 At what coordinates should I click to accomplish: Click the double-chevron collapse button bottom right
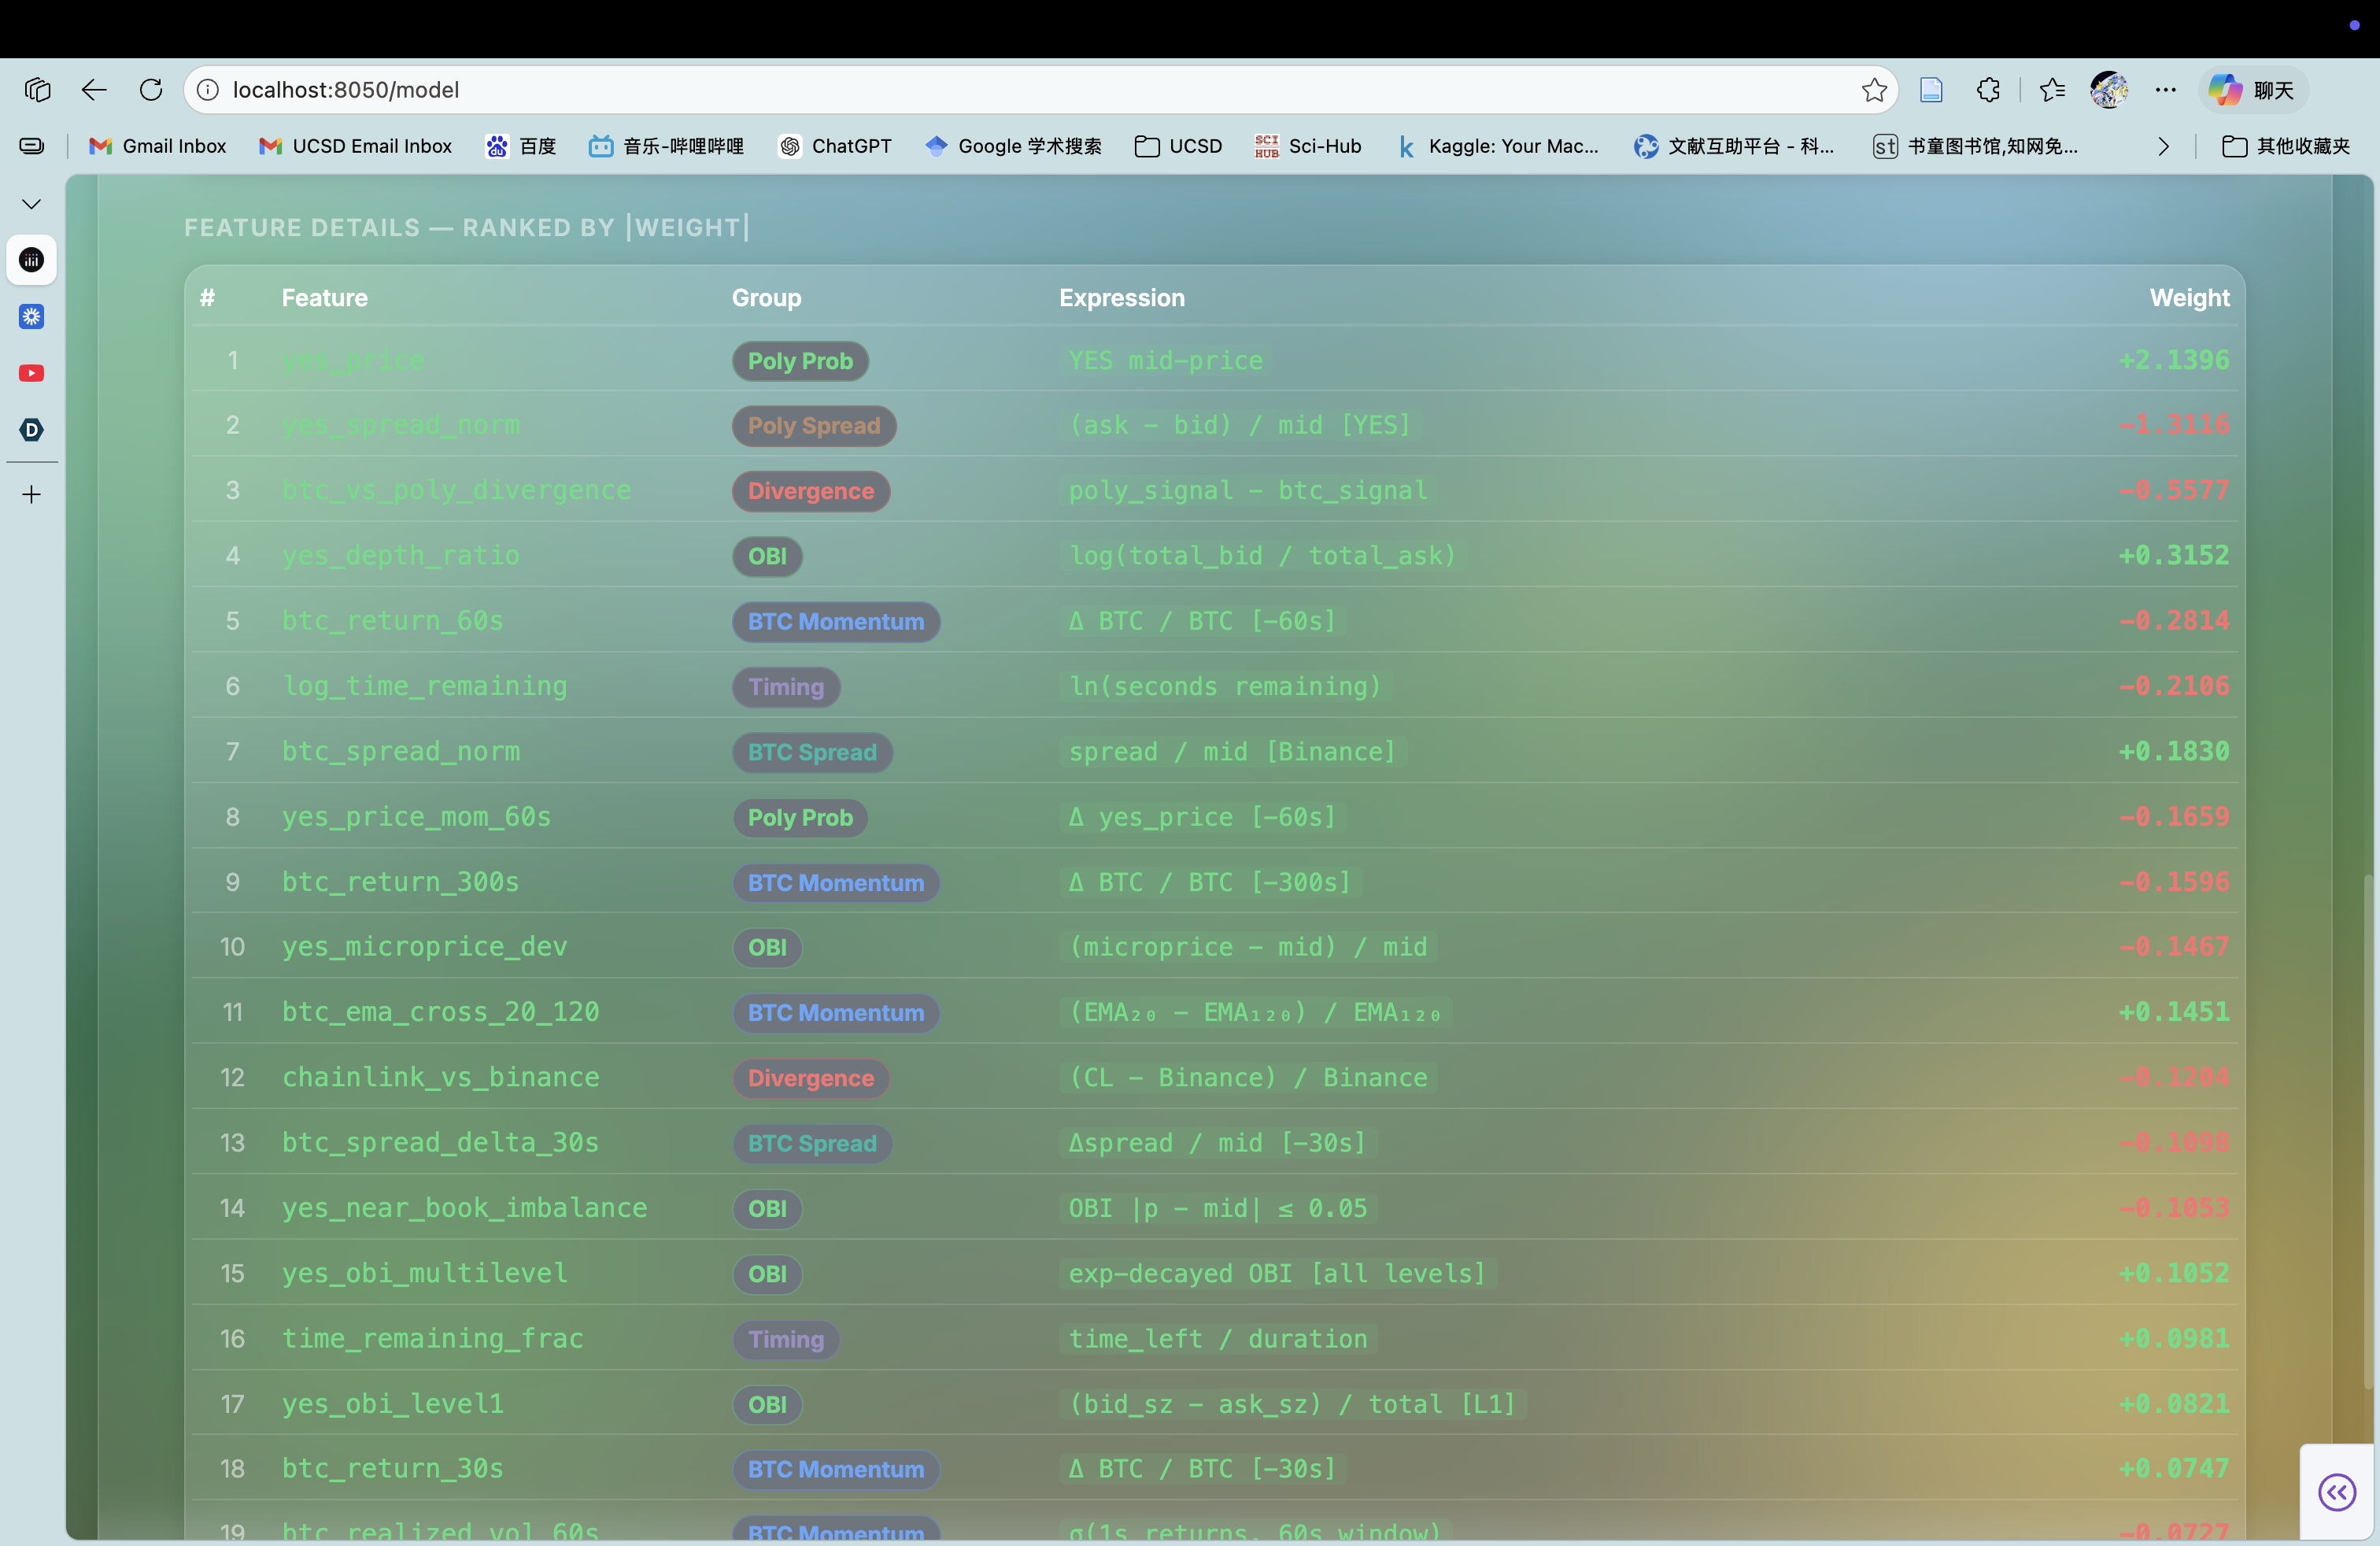click(x=2337, y=1493)
